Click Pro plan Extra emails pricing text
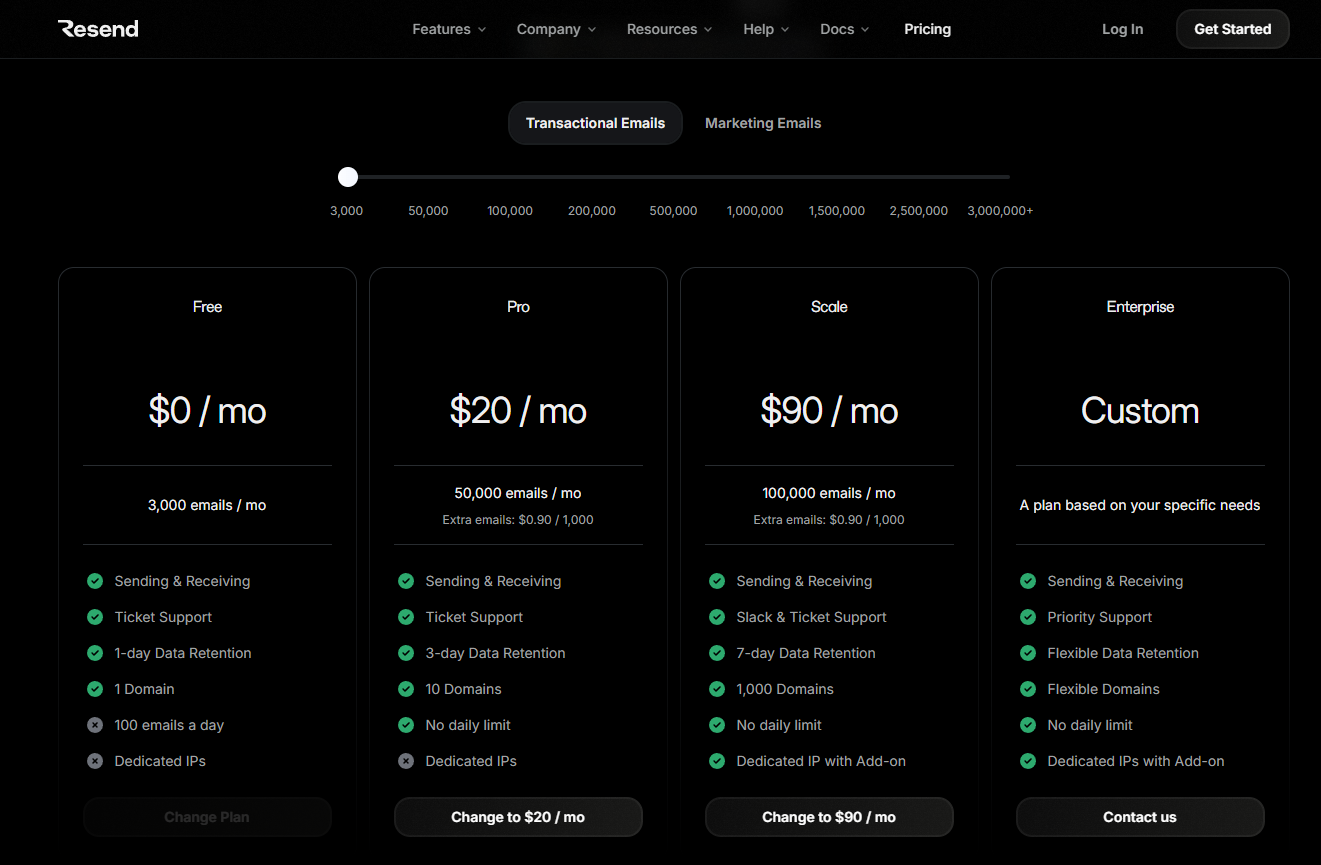Image resolution: width=1321 pixels, height=865 pixels. (518, 520)
